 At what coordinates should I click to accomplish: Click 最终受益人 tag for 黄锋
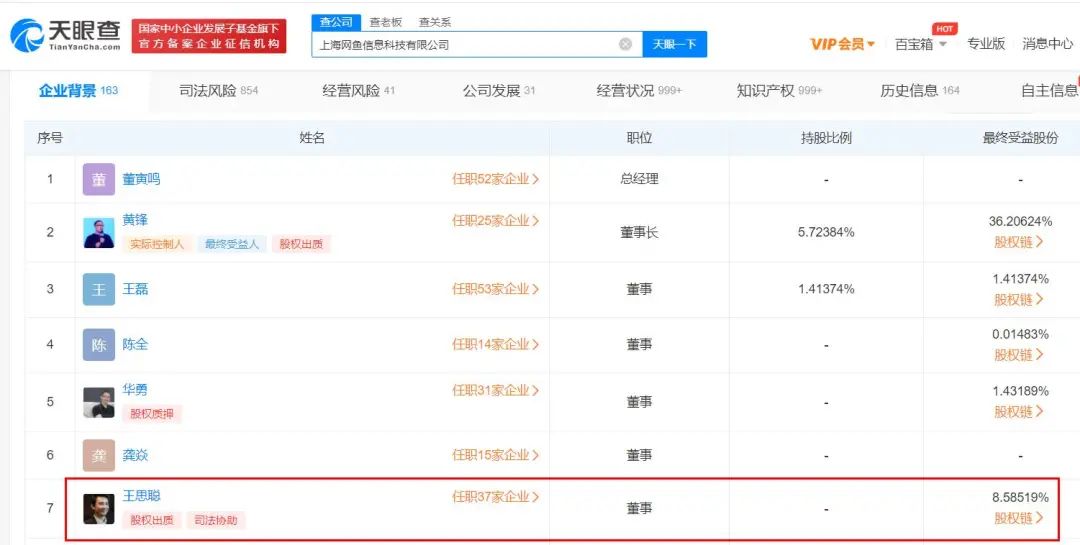pos(231,244)
